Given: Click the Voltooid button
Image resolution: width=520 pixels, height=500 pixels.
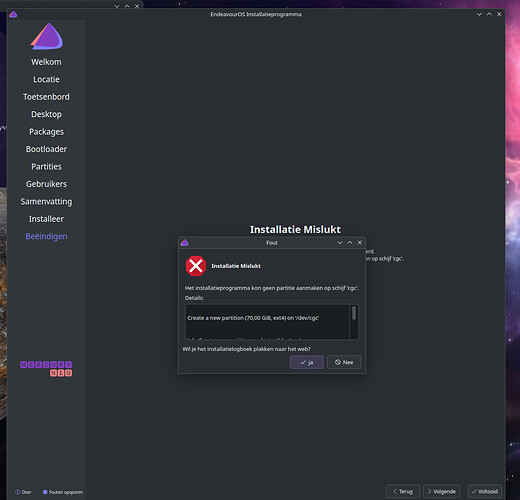Looking at the screenshot, I should 485,491.
